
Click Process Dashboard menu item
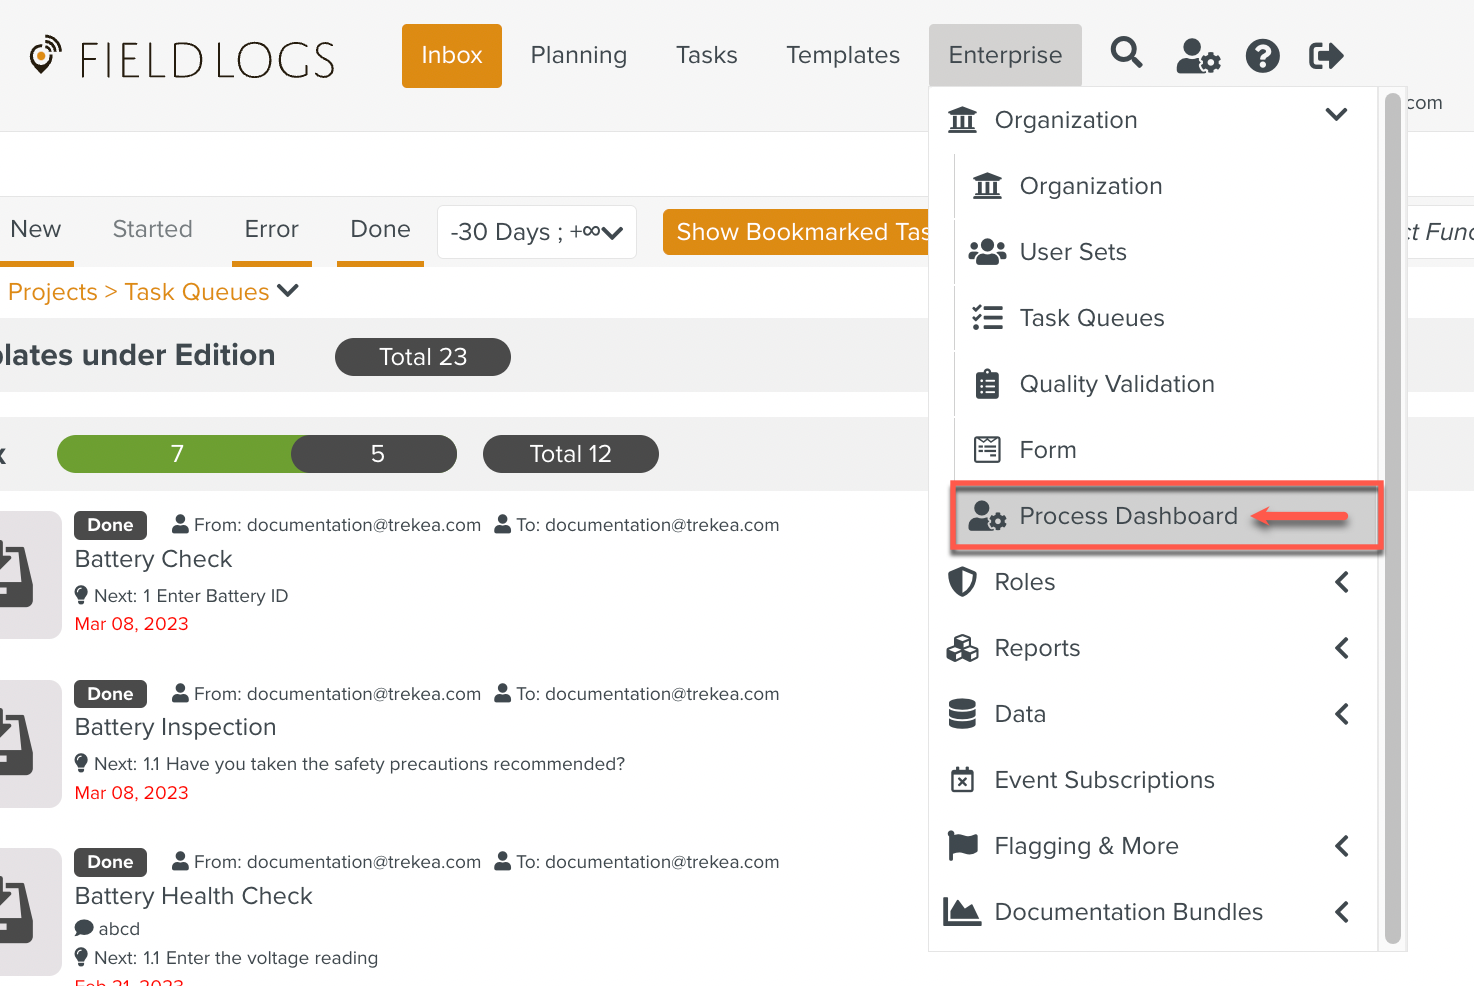1127,516
